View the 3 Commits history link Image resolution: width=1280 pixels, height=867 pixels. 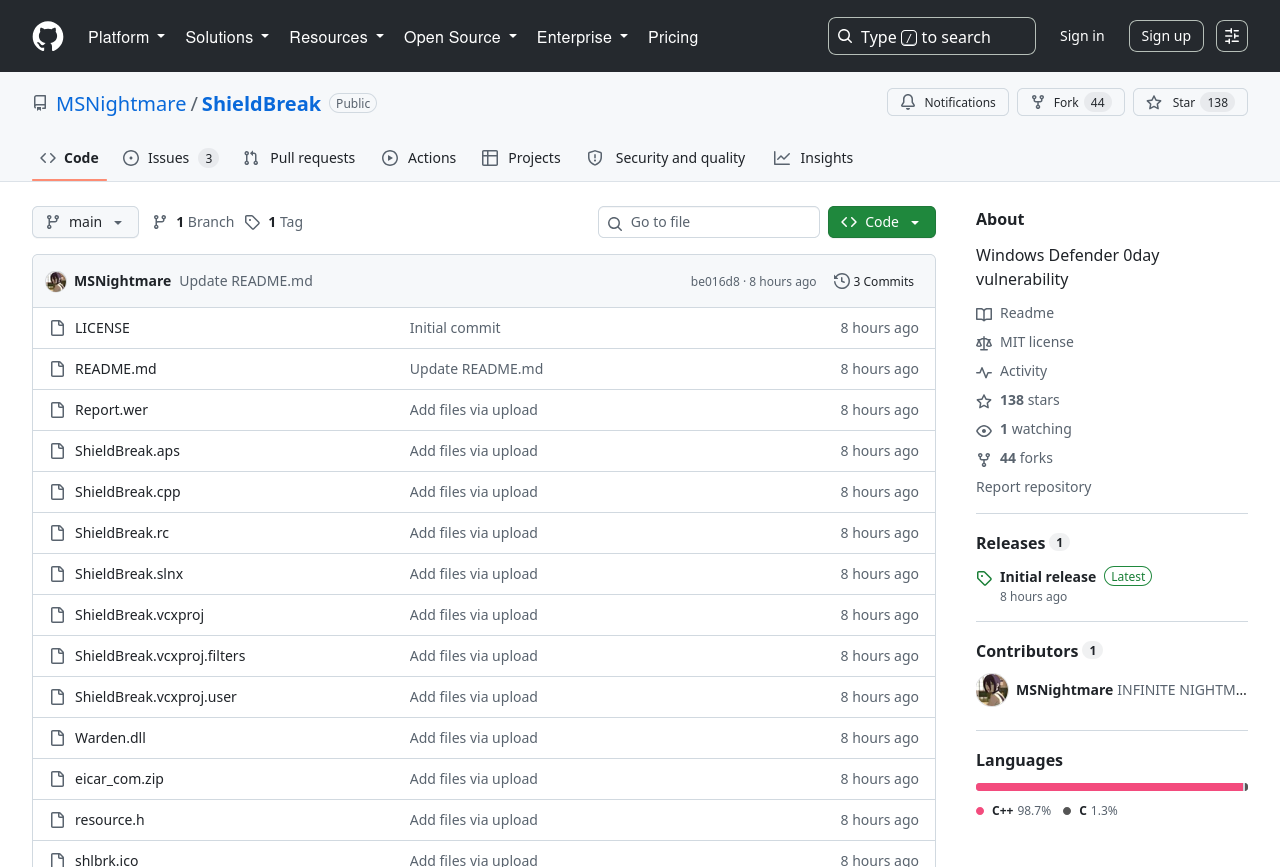[x=874, y=281]
